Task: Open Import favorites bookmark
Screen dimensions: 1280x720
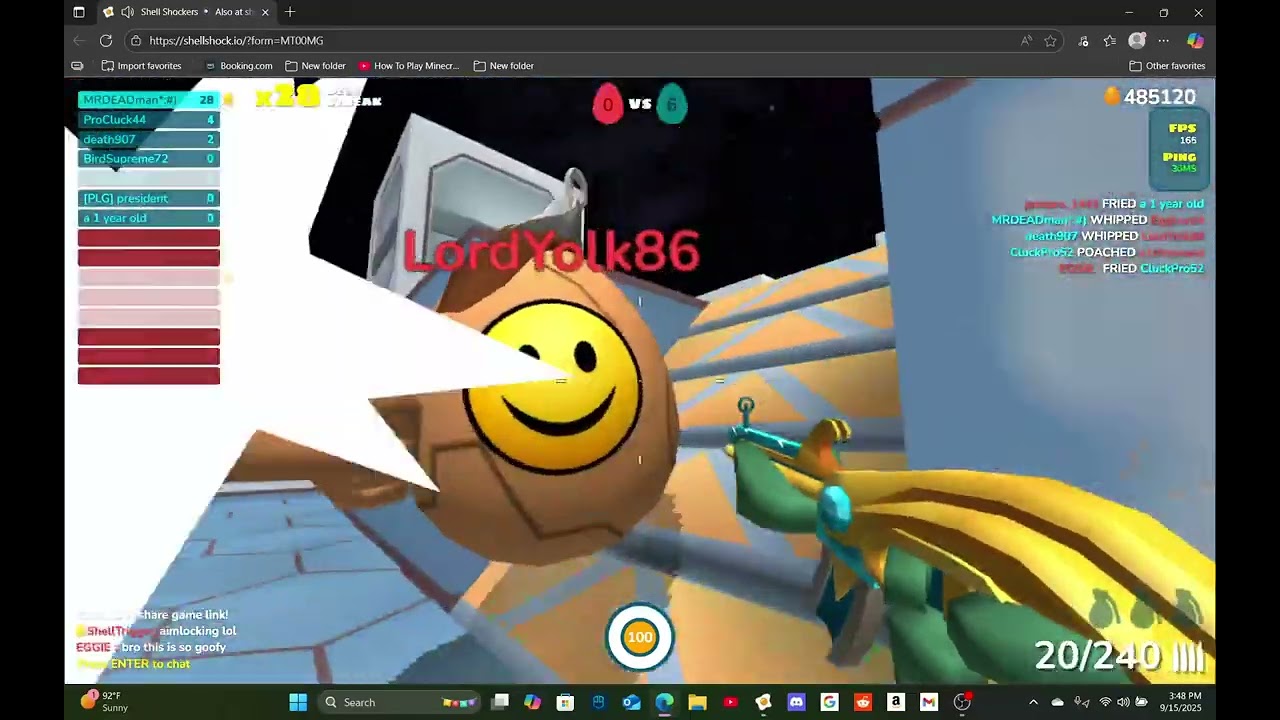Action: 141,66
